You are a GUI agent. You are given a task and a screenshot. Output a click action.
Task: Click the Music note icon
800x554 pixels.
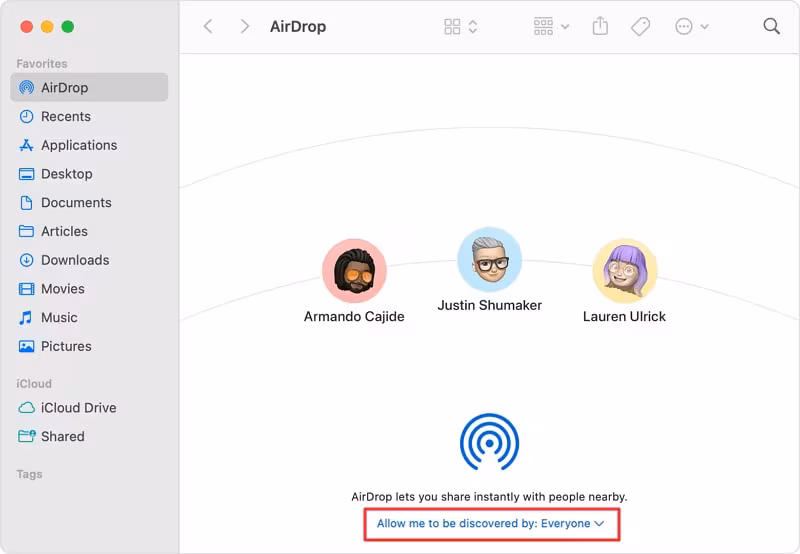point(26,317)
